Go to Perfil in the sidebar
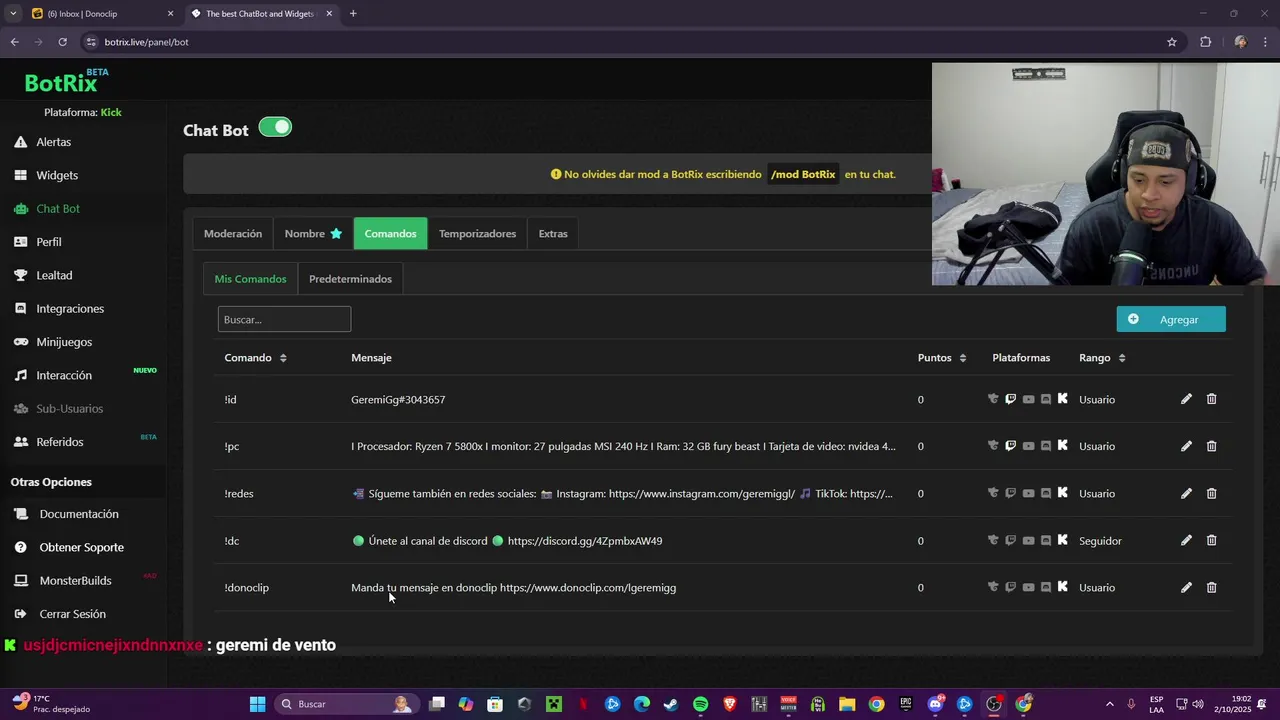This screenshot has height=720, width=1280. click(49, 242)
